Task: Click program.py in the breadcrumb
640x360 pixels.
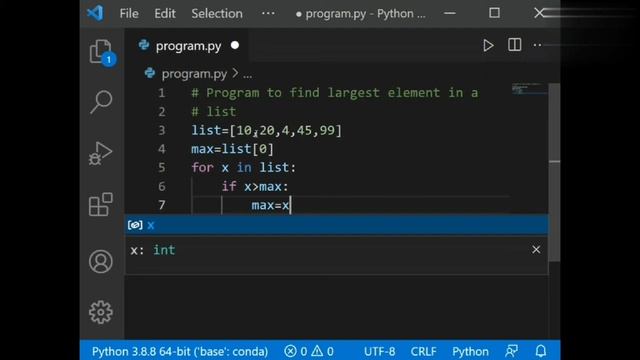Action: pos(194,74)
